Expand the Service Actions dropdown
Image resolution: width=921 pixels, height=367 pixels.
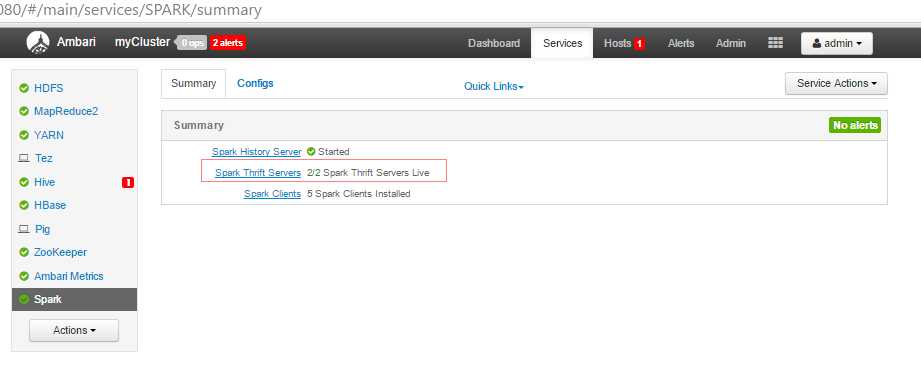pos(836,83)
